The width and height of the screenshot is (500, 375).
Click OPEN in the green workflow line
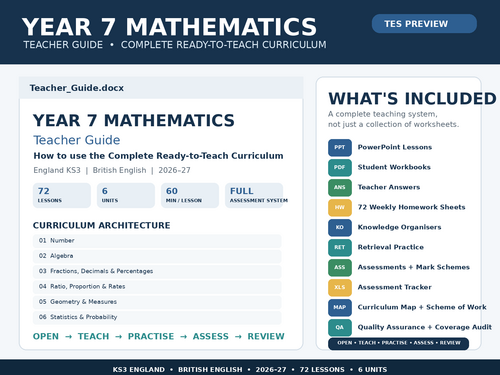point(46,336)
